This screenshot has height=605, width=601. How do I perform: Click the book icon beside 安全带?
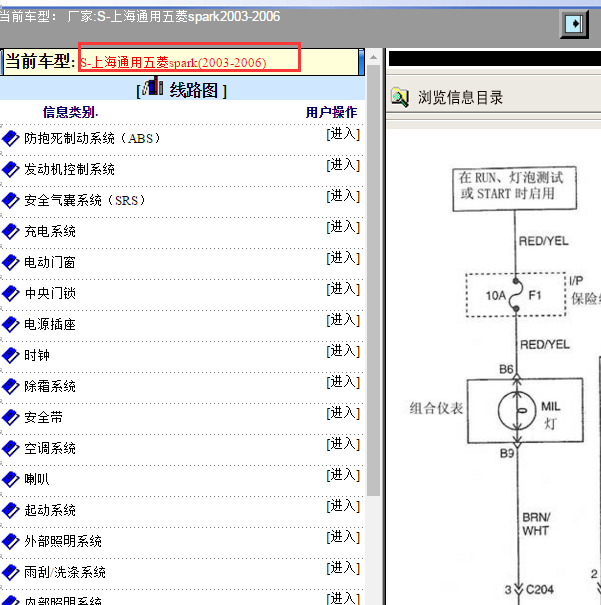point(10,417)
